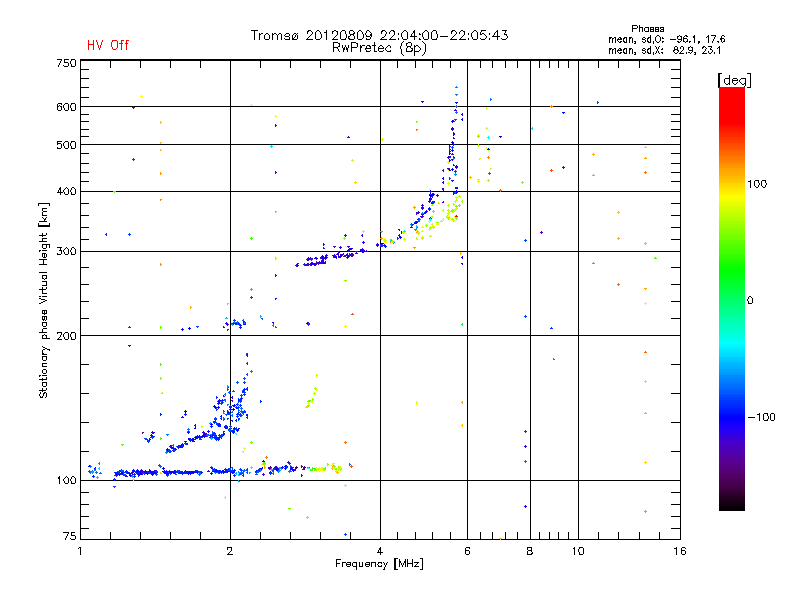
Task: Click the x-axis label '8'
Action: (530, 551)
